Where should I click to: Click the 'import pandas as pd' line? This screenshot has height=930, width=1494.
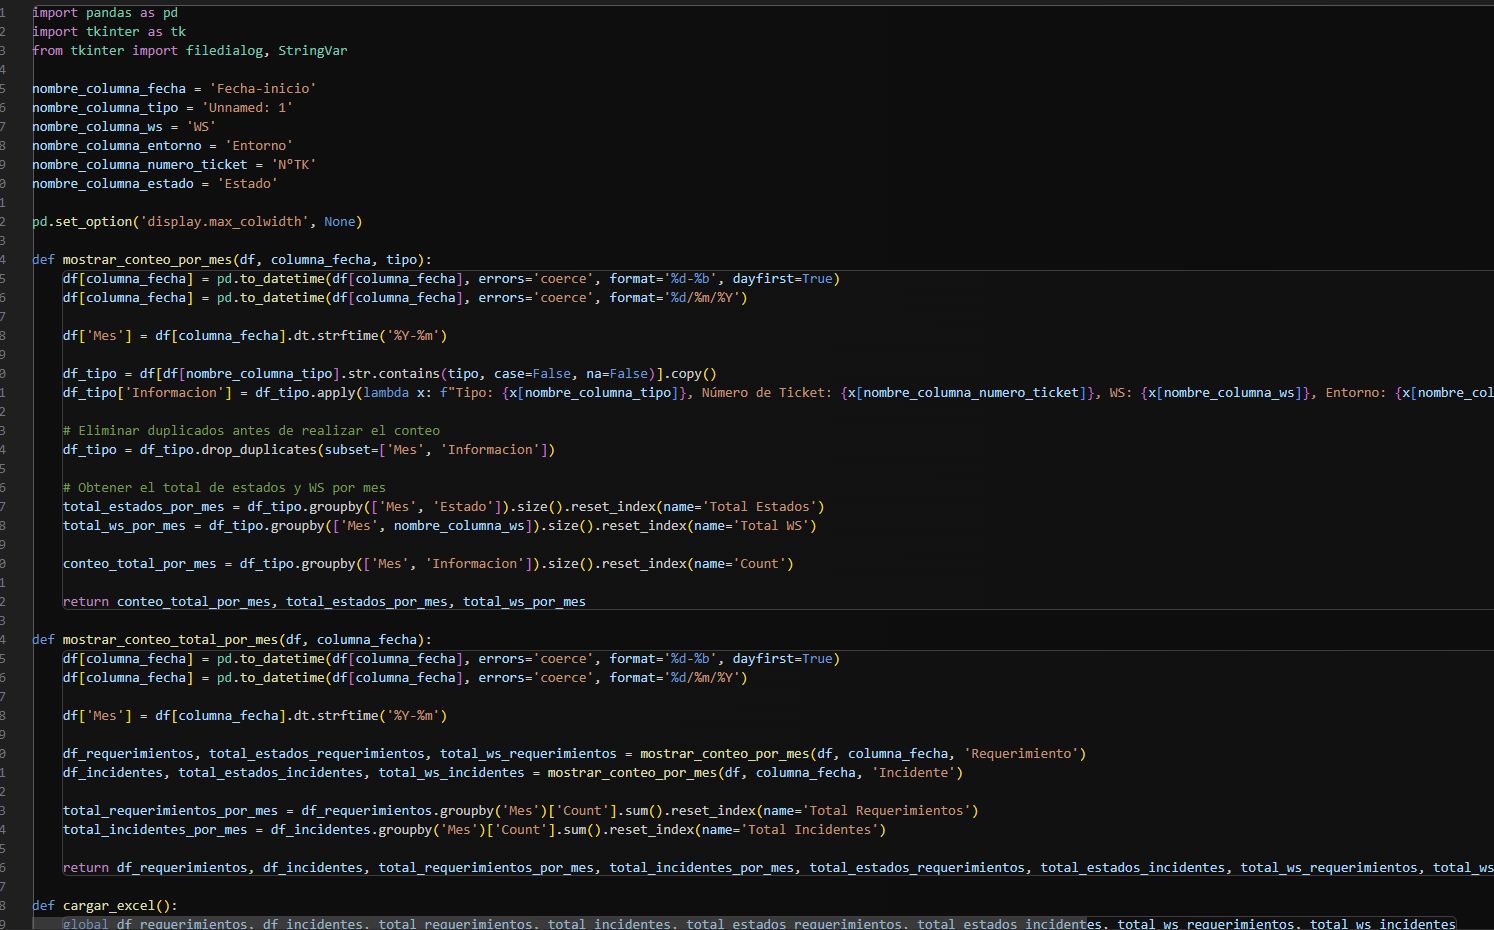coord(105,13)
